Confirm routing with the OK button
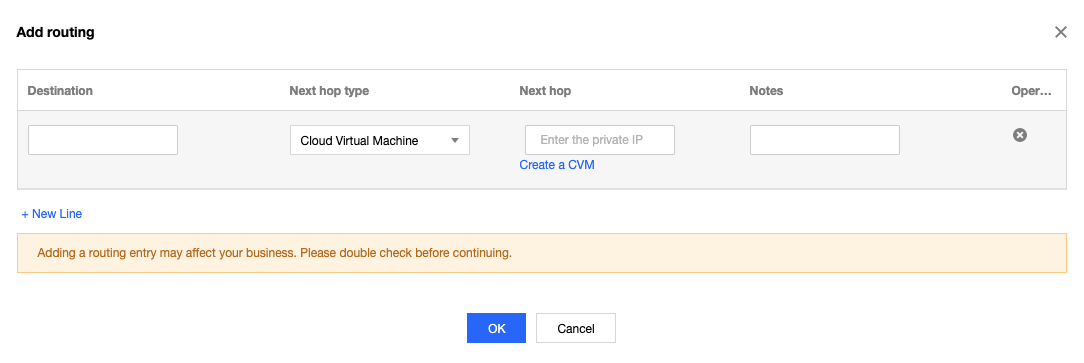 (496, 328)
